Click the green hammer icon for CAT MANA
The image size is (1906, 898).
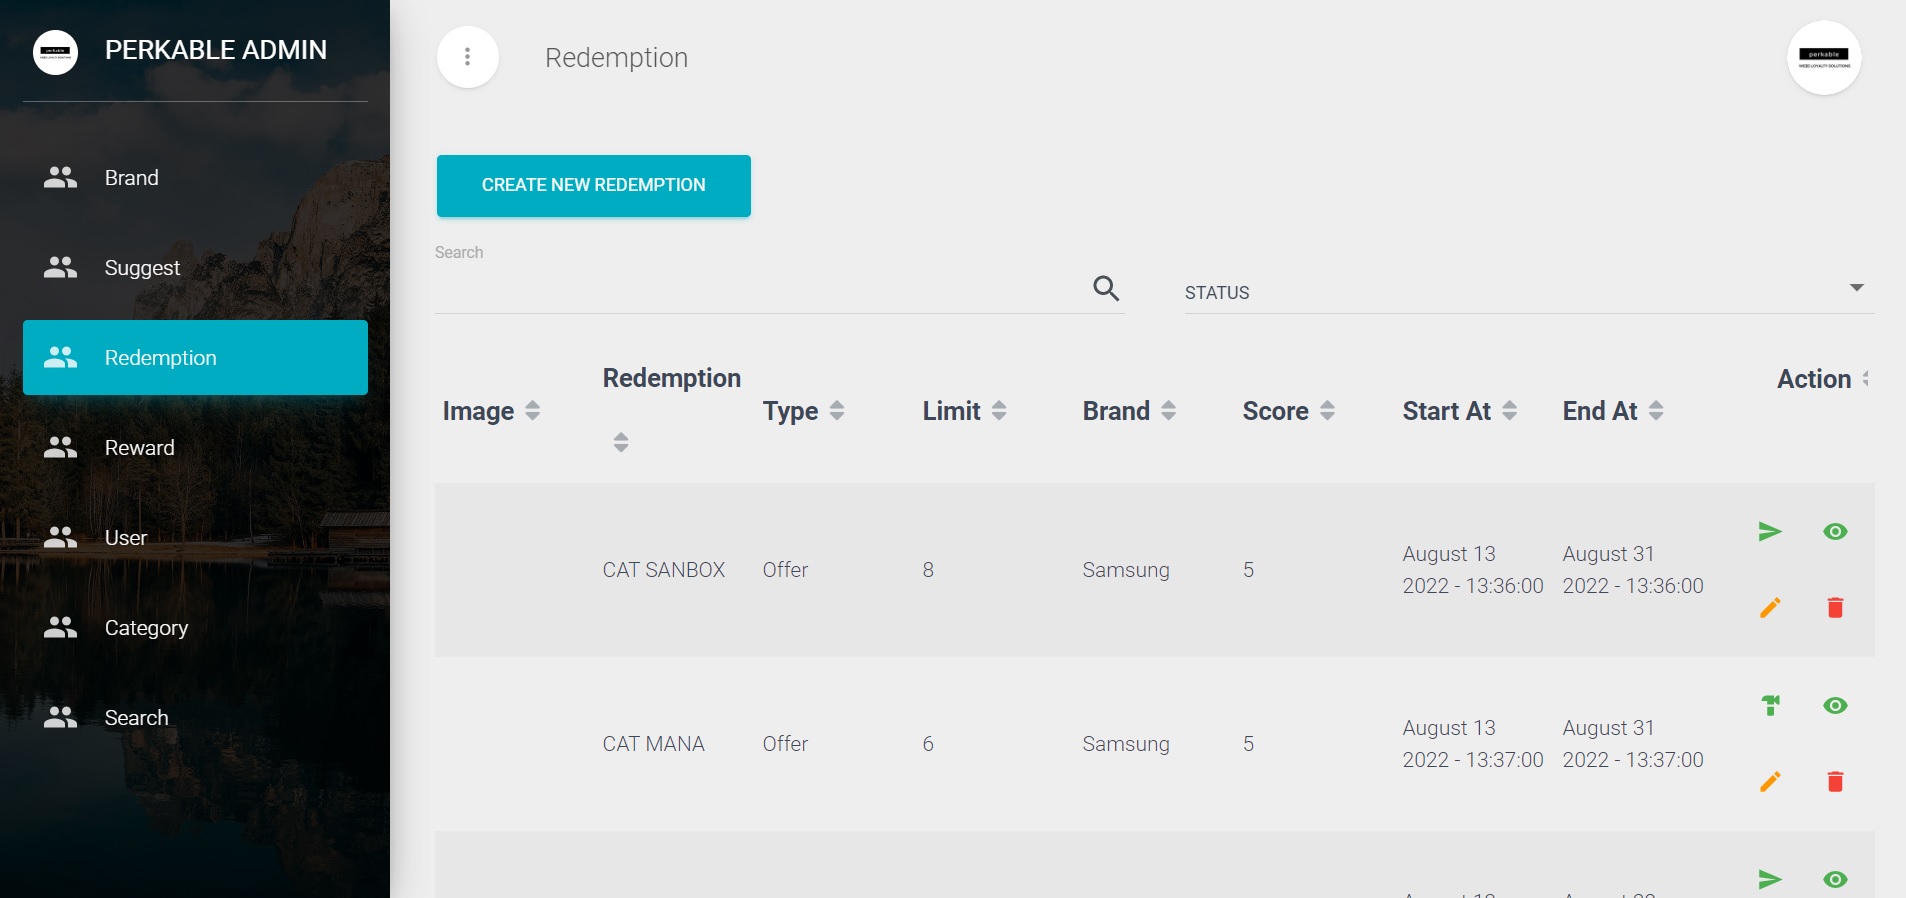1770,705
